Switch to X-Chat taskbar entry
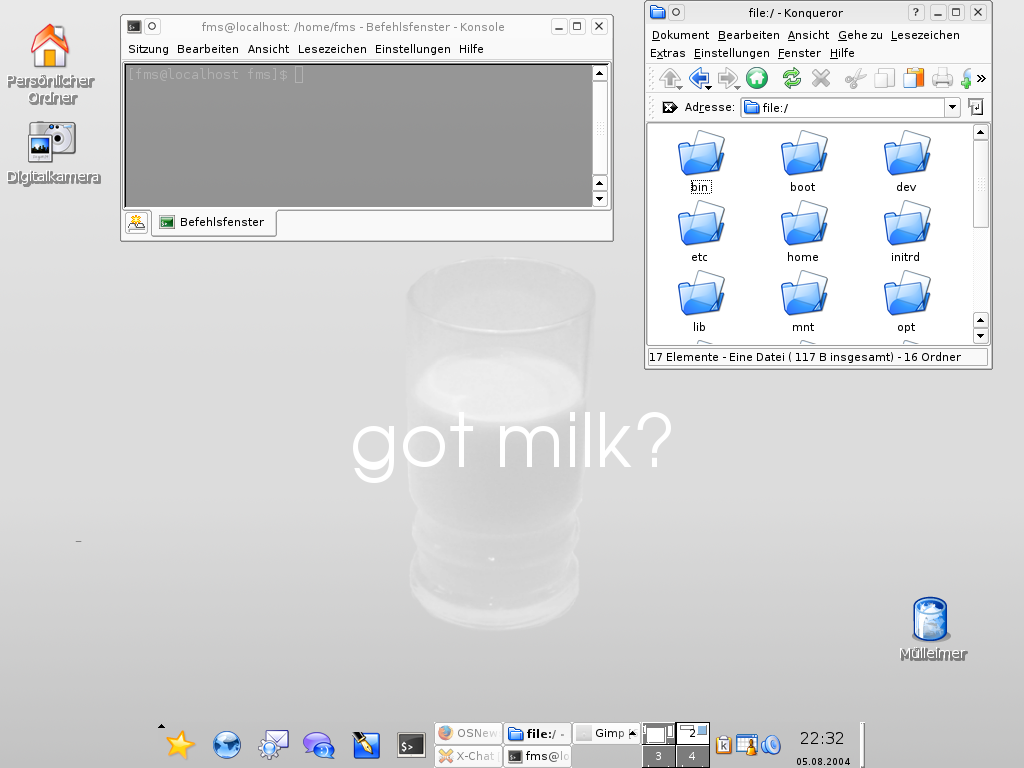Image resolution: width=1024 pixels, height=768 pixels. click(469, 756)
